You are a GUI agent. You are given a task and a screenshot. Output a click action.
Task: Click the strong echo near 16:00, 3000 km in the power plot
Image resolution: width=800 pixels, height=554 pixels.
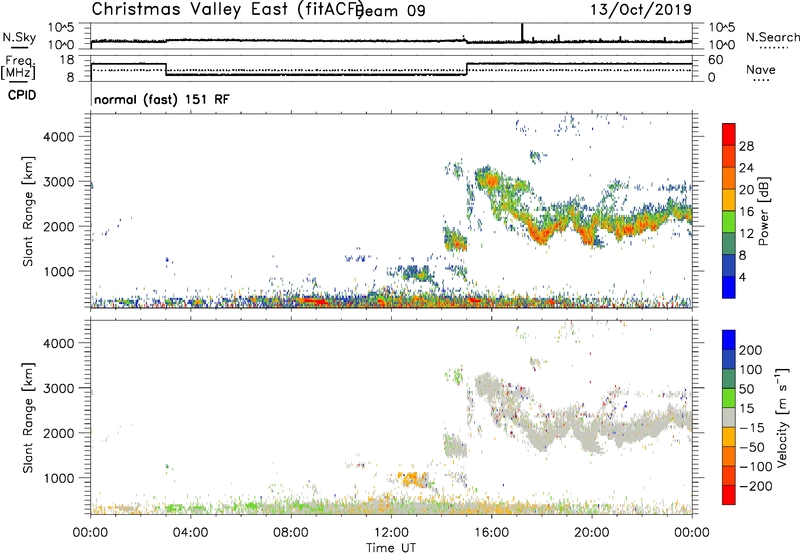492,181
